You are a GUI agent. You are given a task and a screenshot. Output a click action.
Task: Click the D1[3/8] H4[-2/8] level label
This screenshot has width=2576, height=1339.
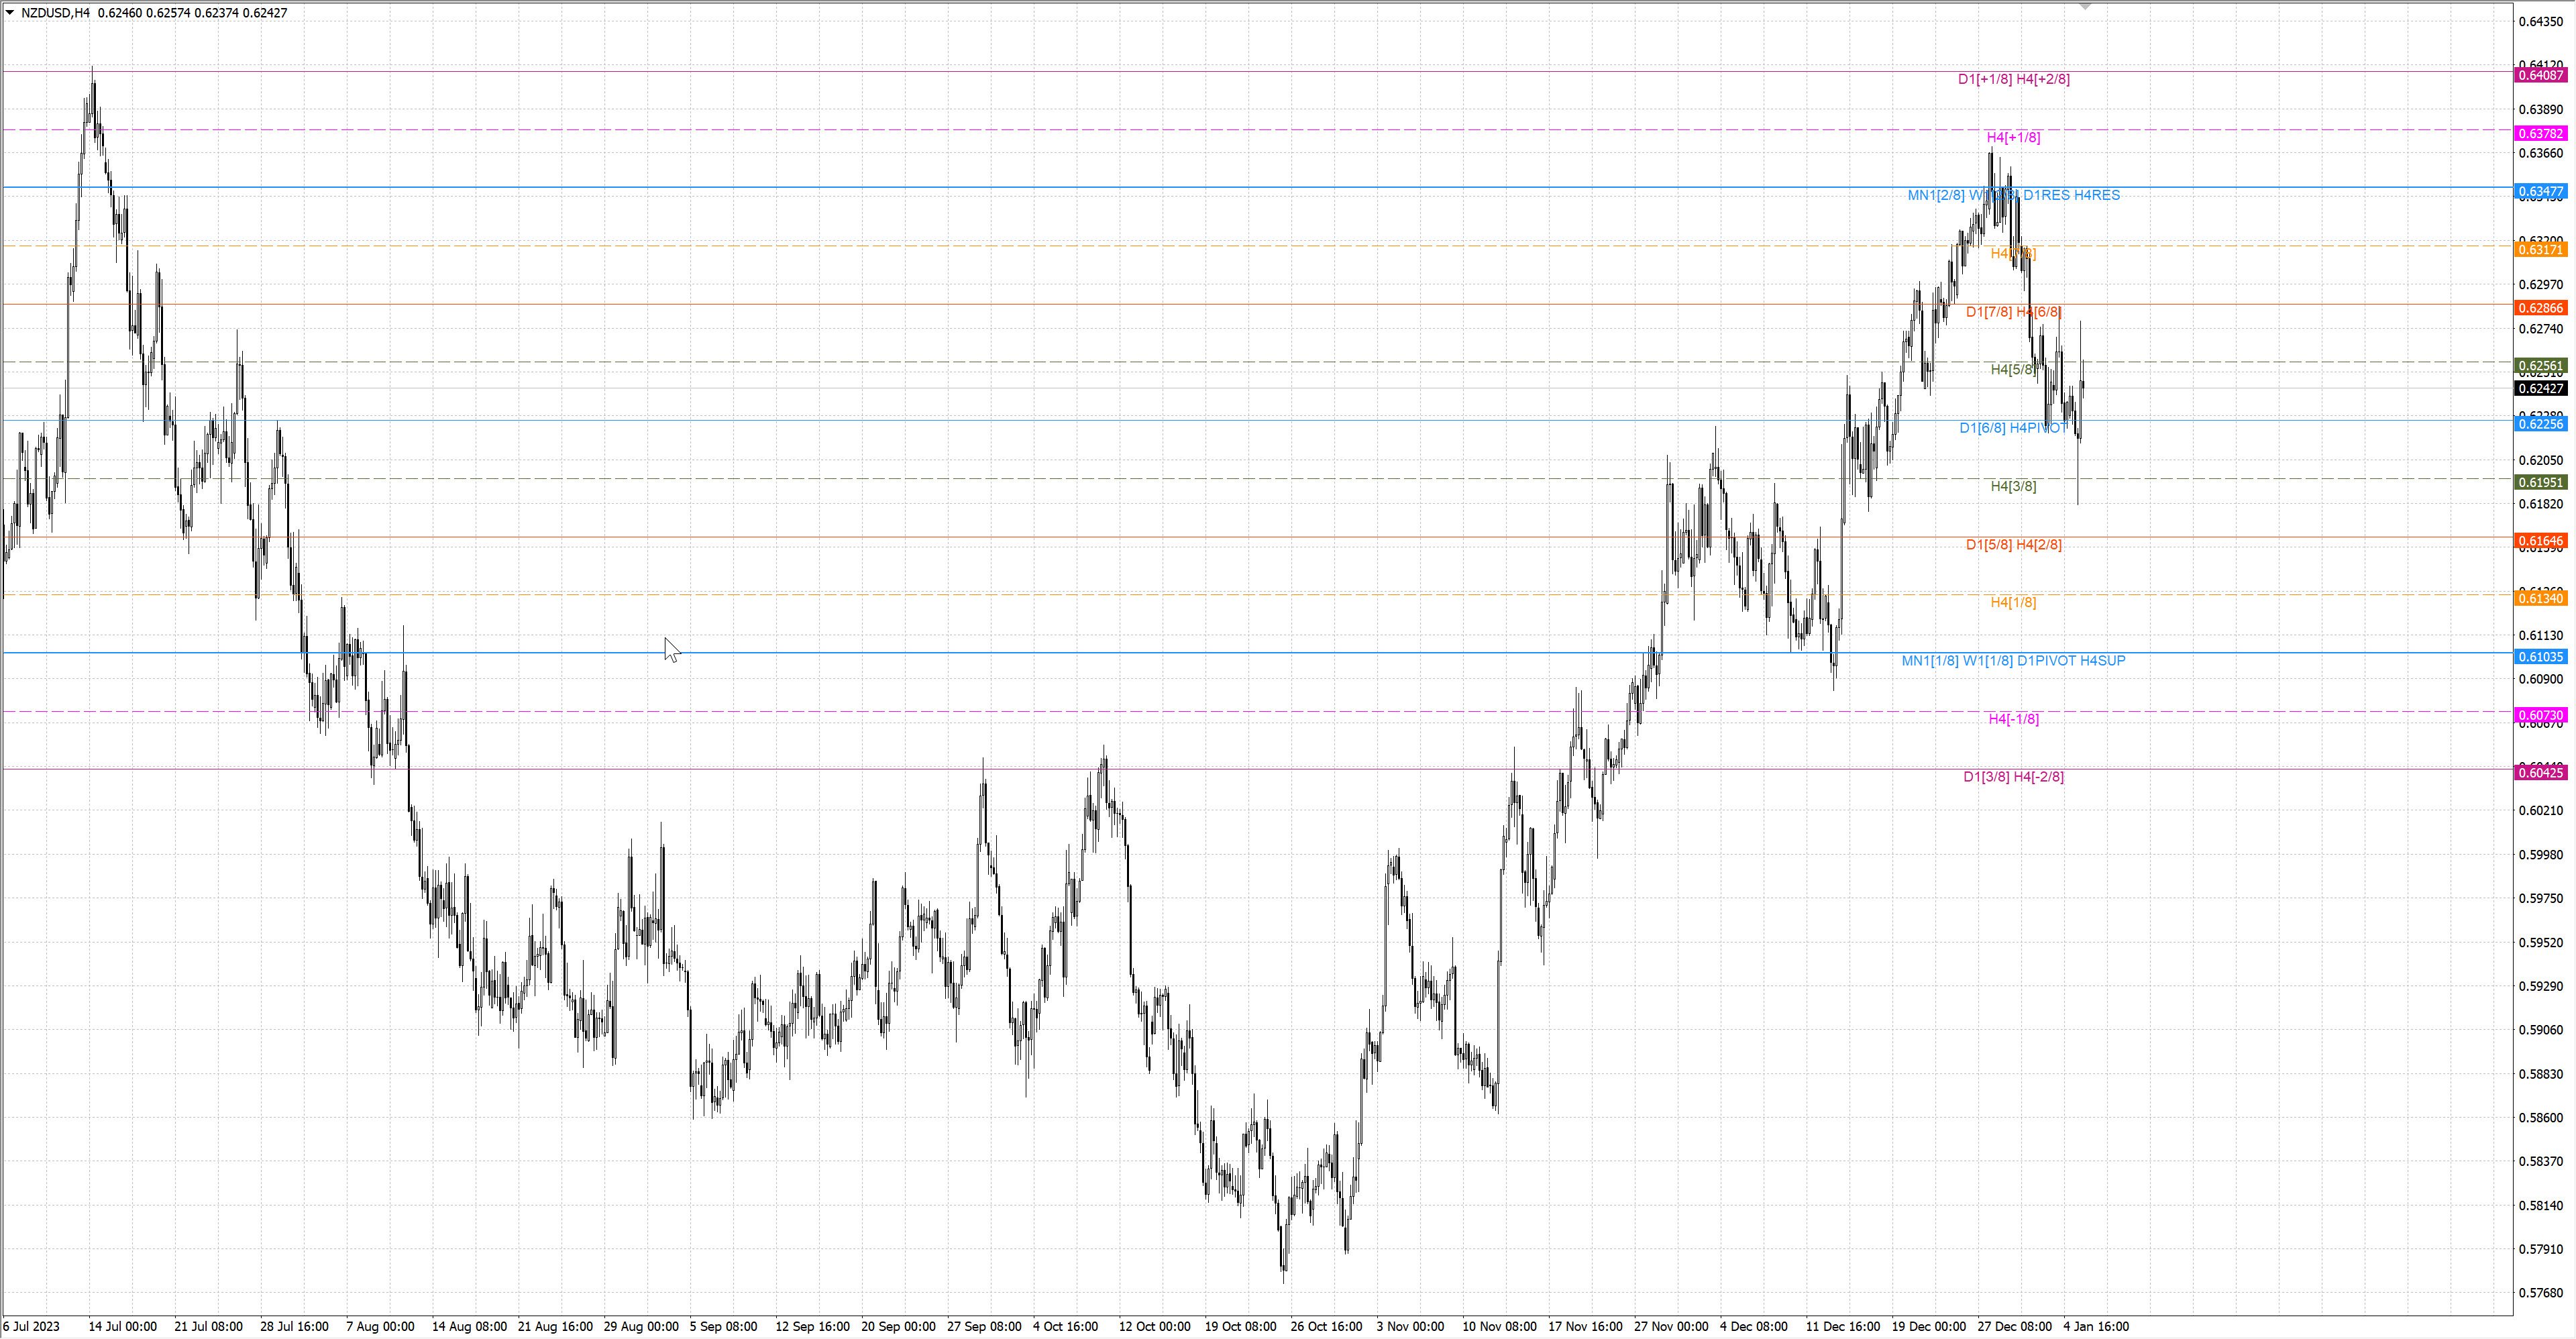[2013, 777]
